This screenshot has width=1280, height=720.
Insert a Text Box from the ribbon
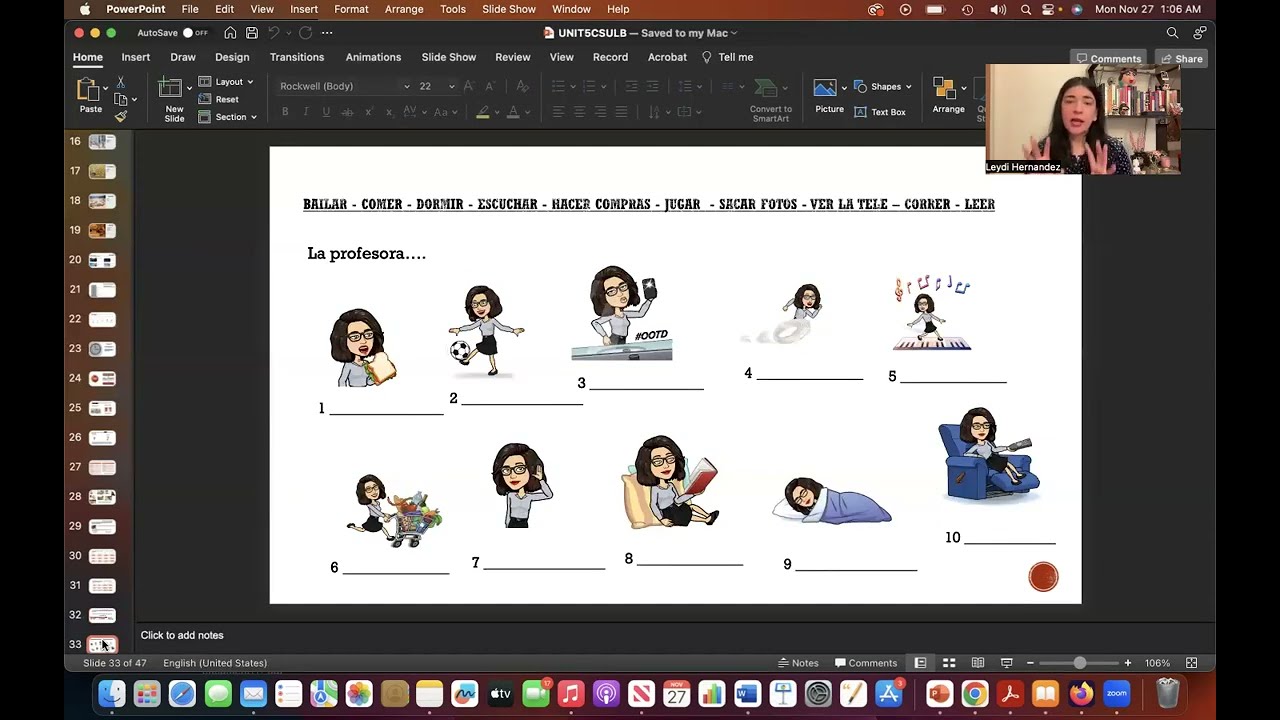tap(880, 112)
